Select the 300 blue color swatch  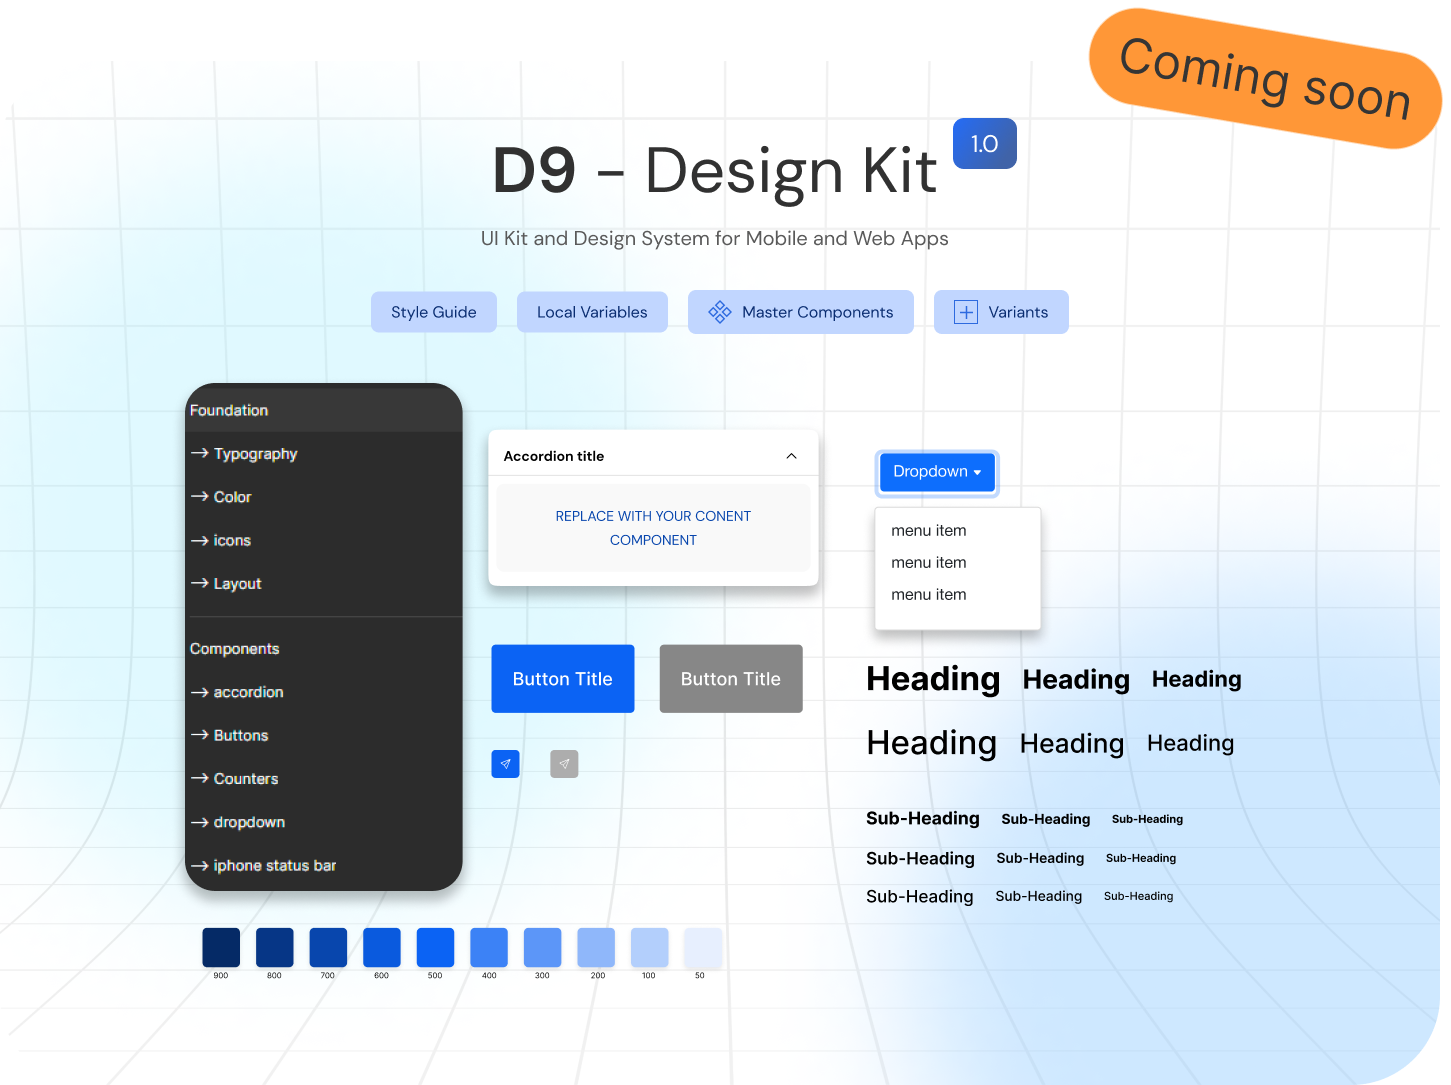pyautogui.click(x=542, y=947)
